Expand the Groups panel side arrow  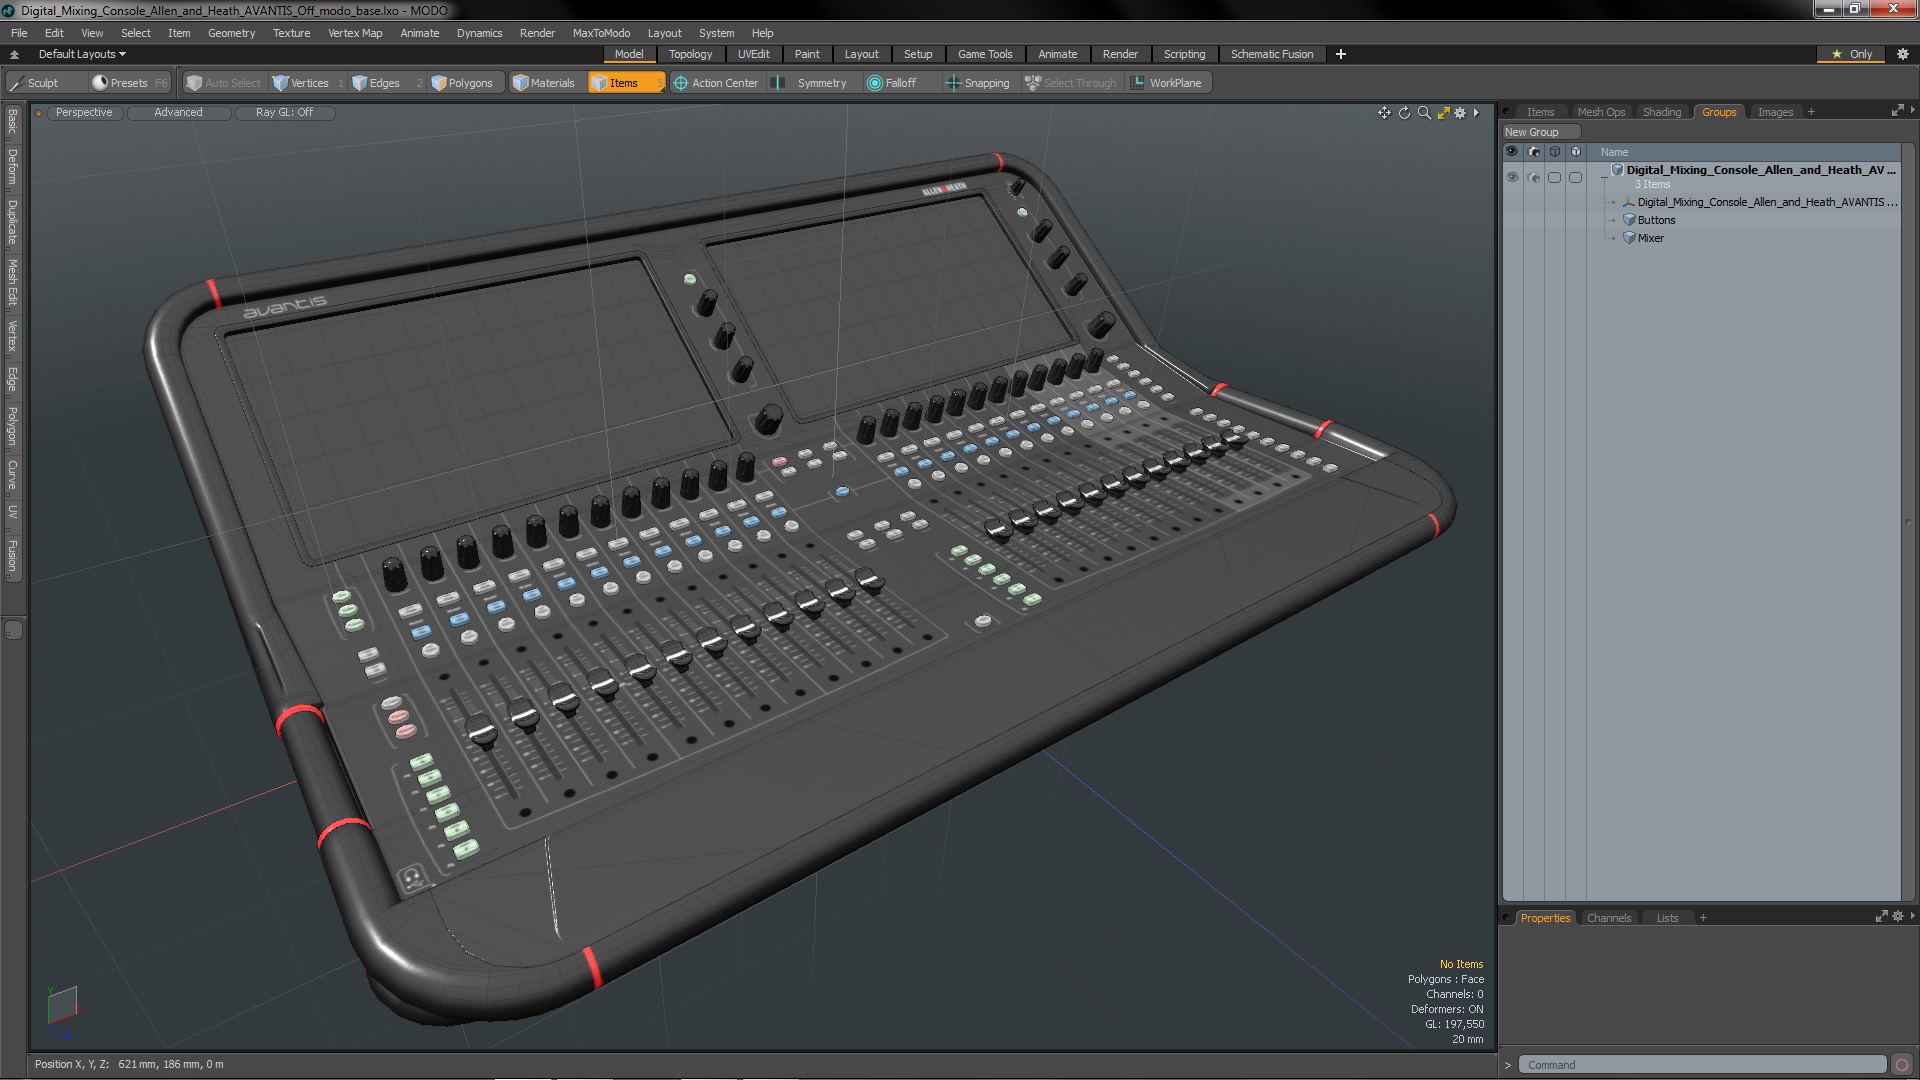coord(1913,110)
